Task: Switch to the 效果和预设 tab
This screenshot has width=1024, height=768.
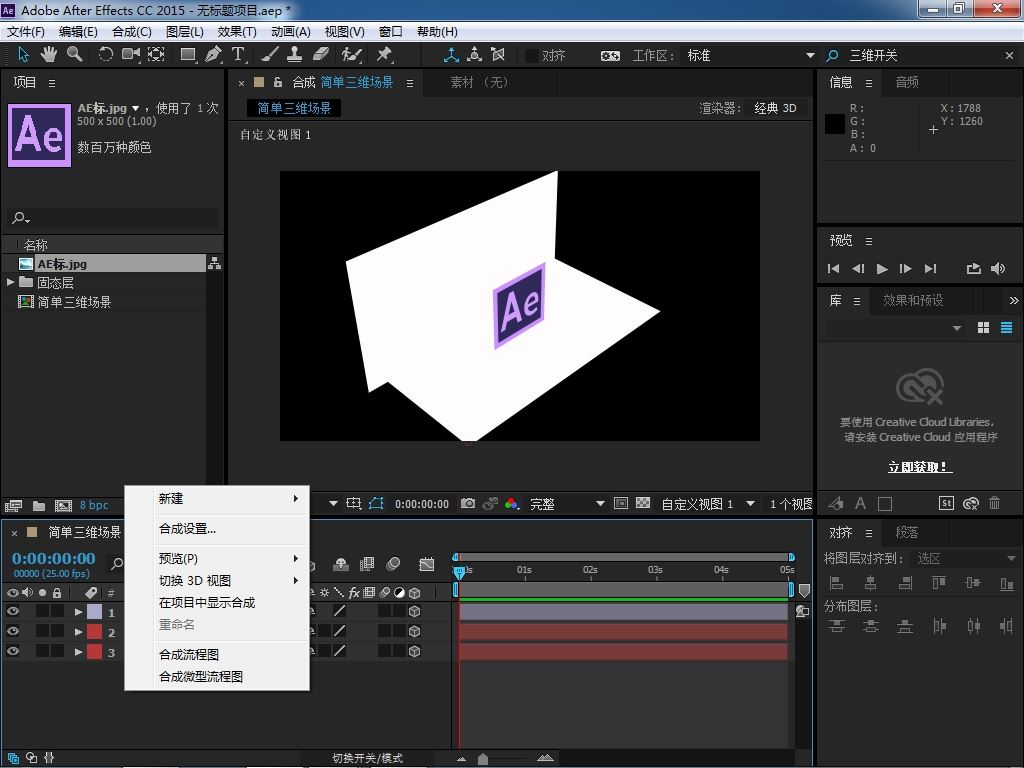Action: click(x=913, y=300)
